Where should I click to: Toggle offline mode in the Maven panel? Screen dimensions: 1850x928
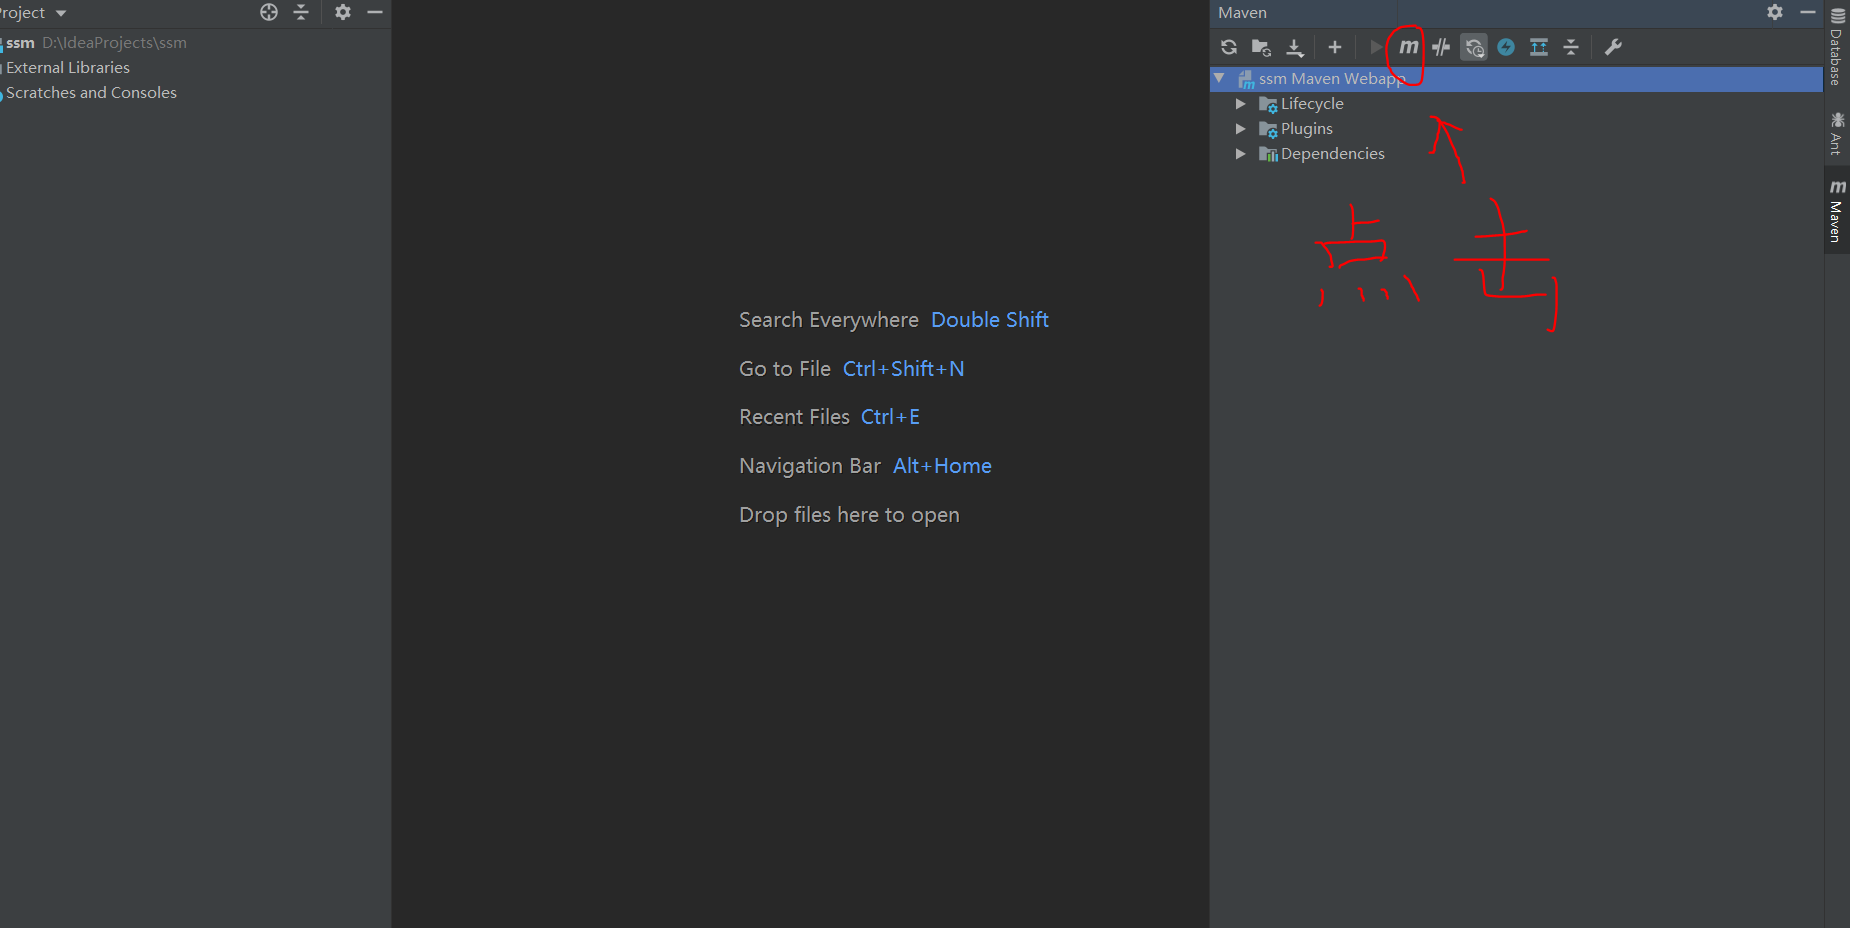(1507, 47)
